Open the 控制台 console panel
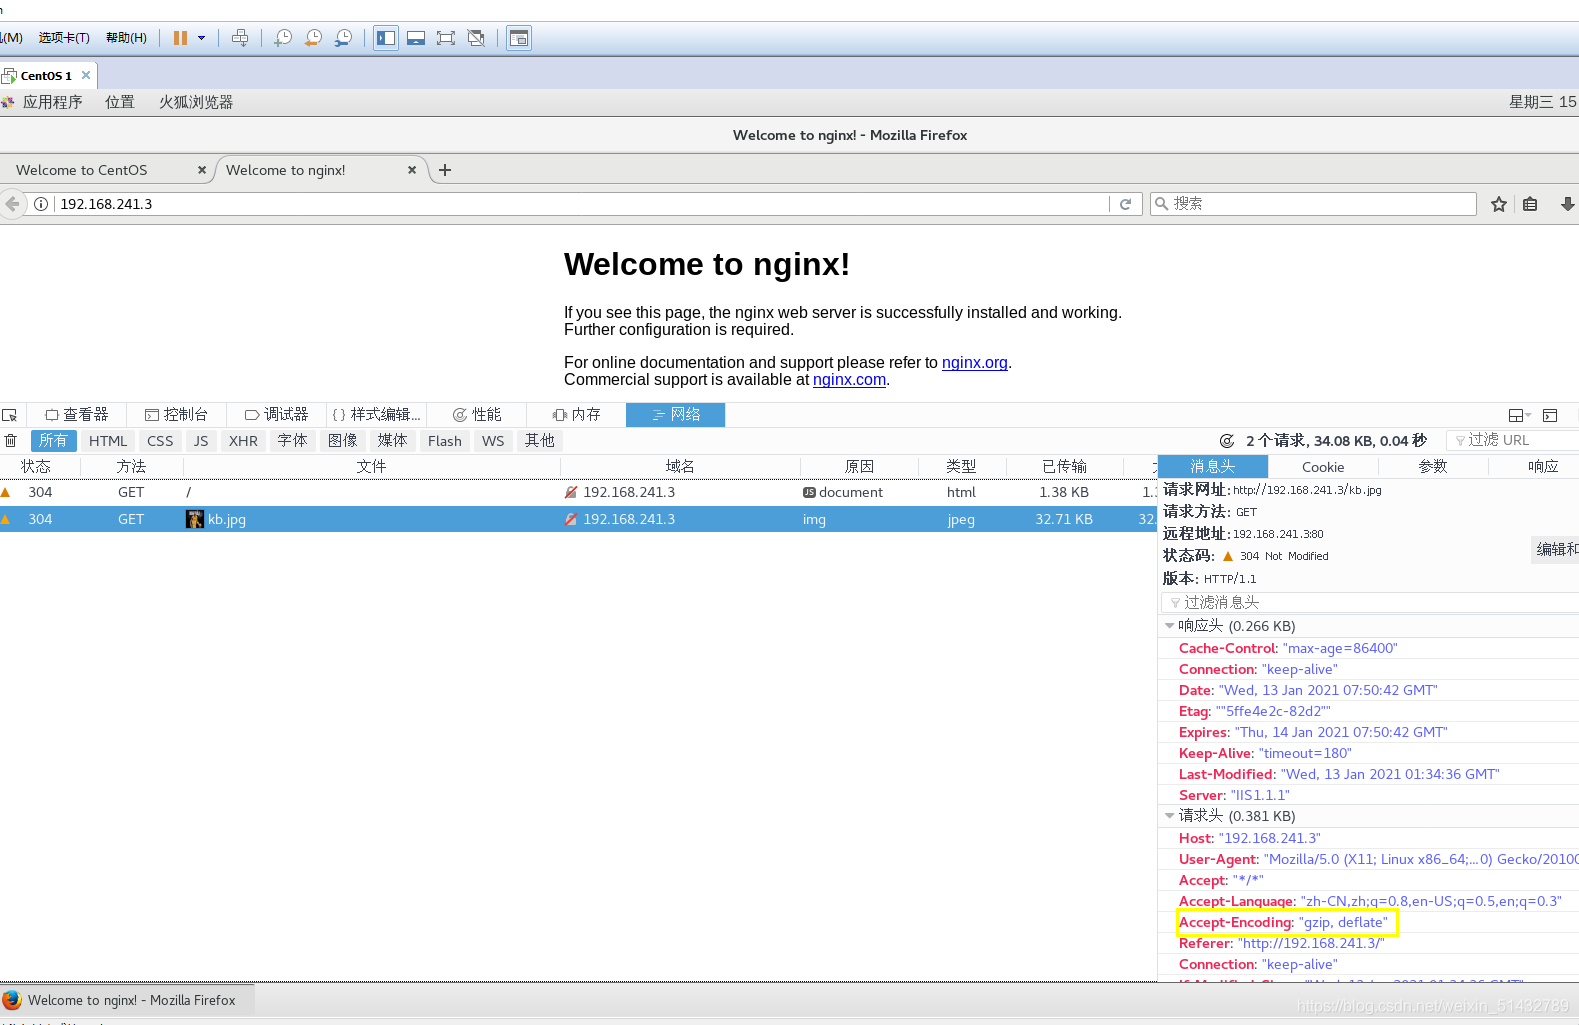 176,415
